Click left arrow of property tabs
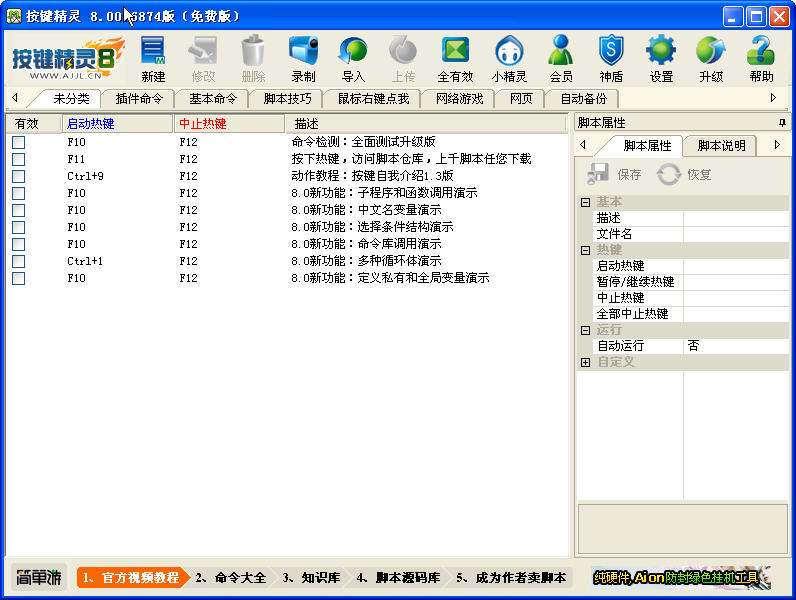796x600 pixels. [x=583, y=145]
